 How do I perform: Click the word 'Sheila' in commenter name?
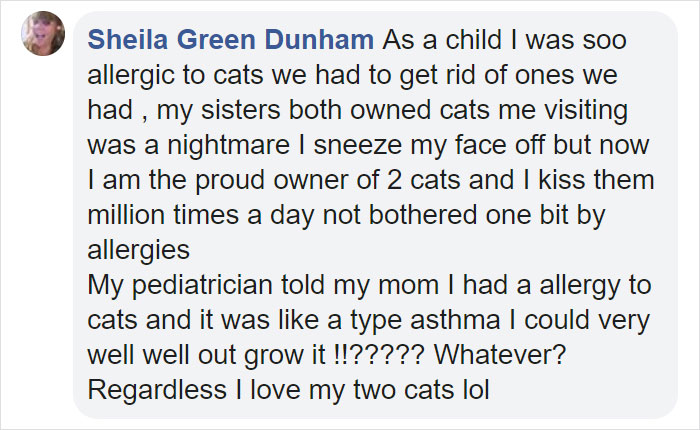(x=121, y=39)
